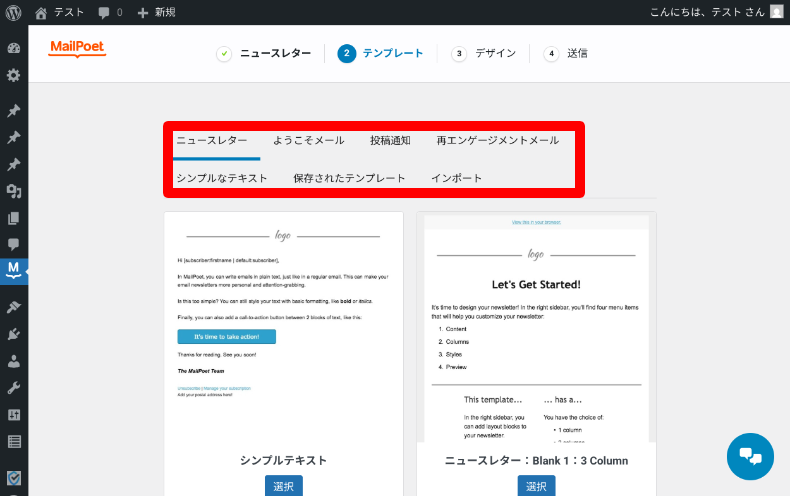Click step 2 テンプレート in the wizard
Viewport: 790px width, 496px height.
(380, 53)
